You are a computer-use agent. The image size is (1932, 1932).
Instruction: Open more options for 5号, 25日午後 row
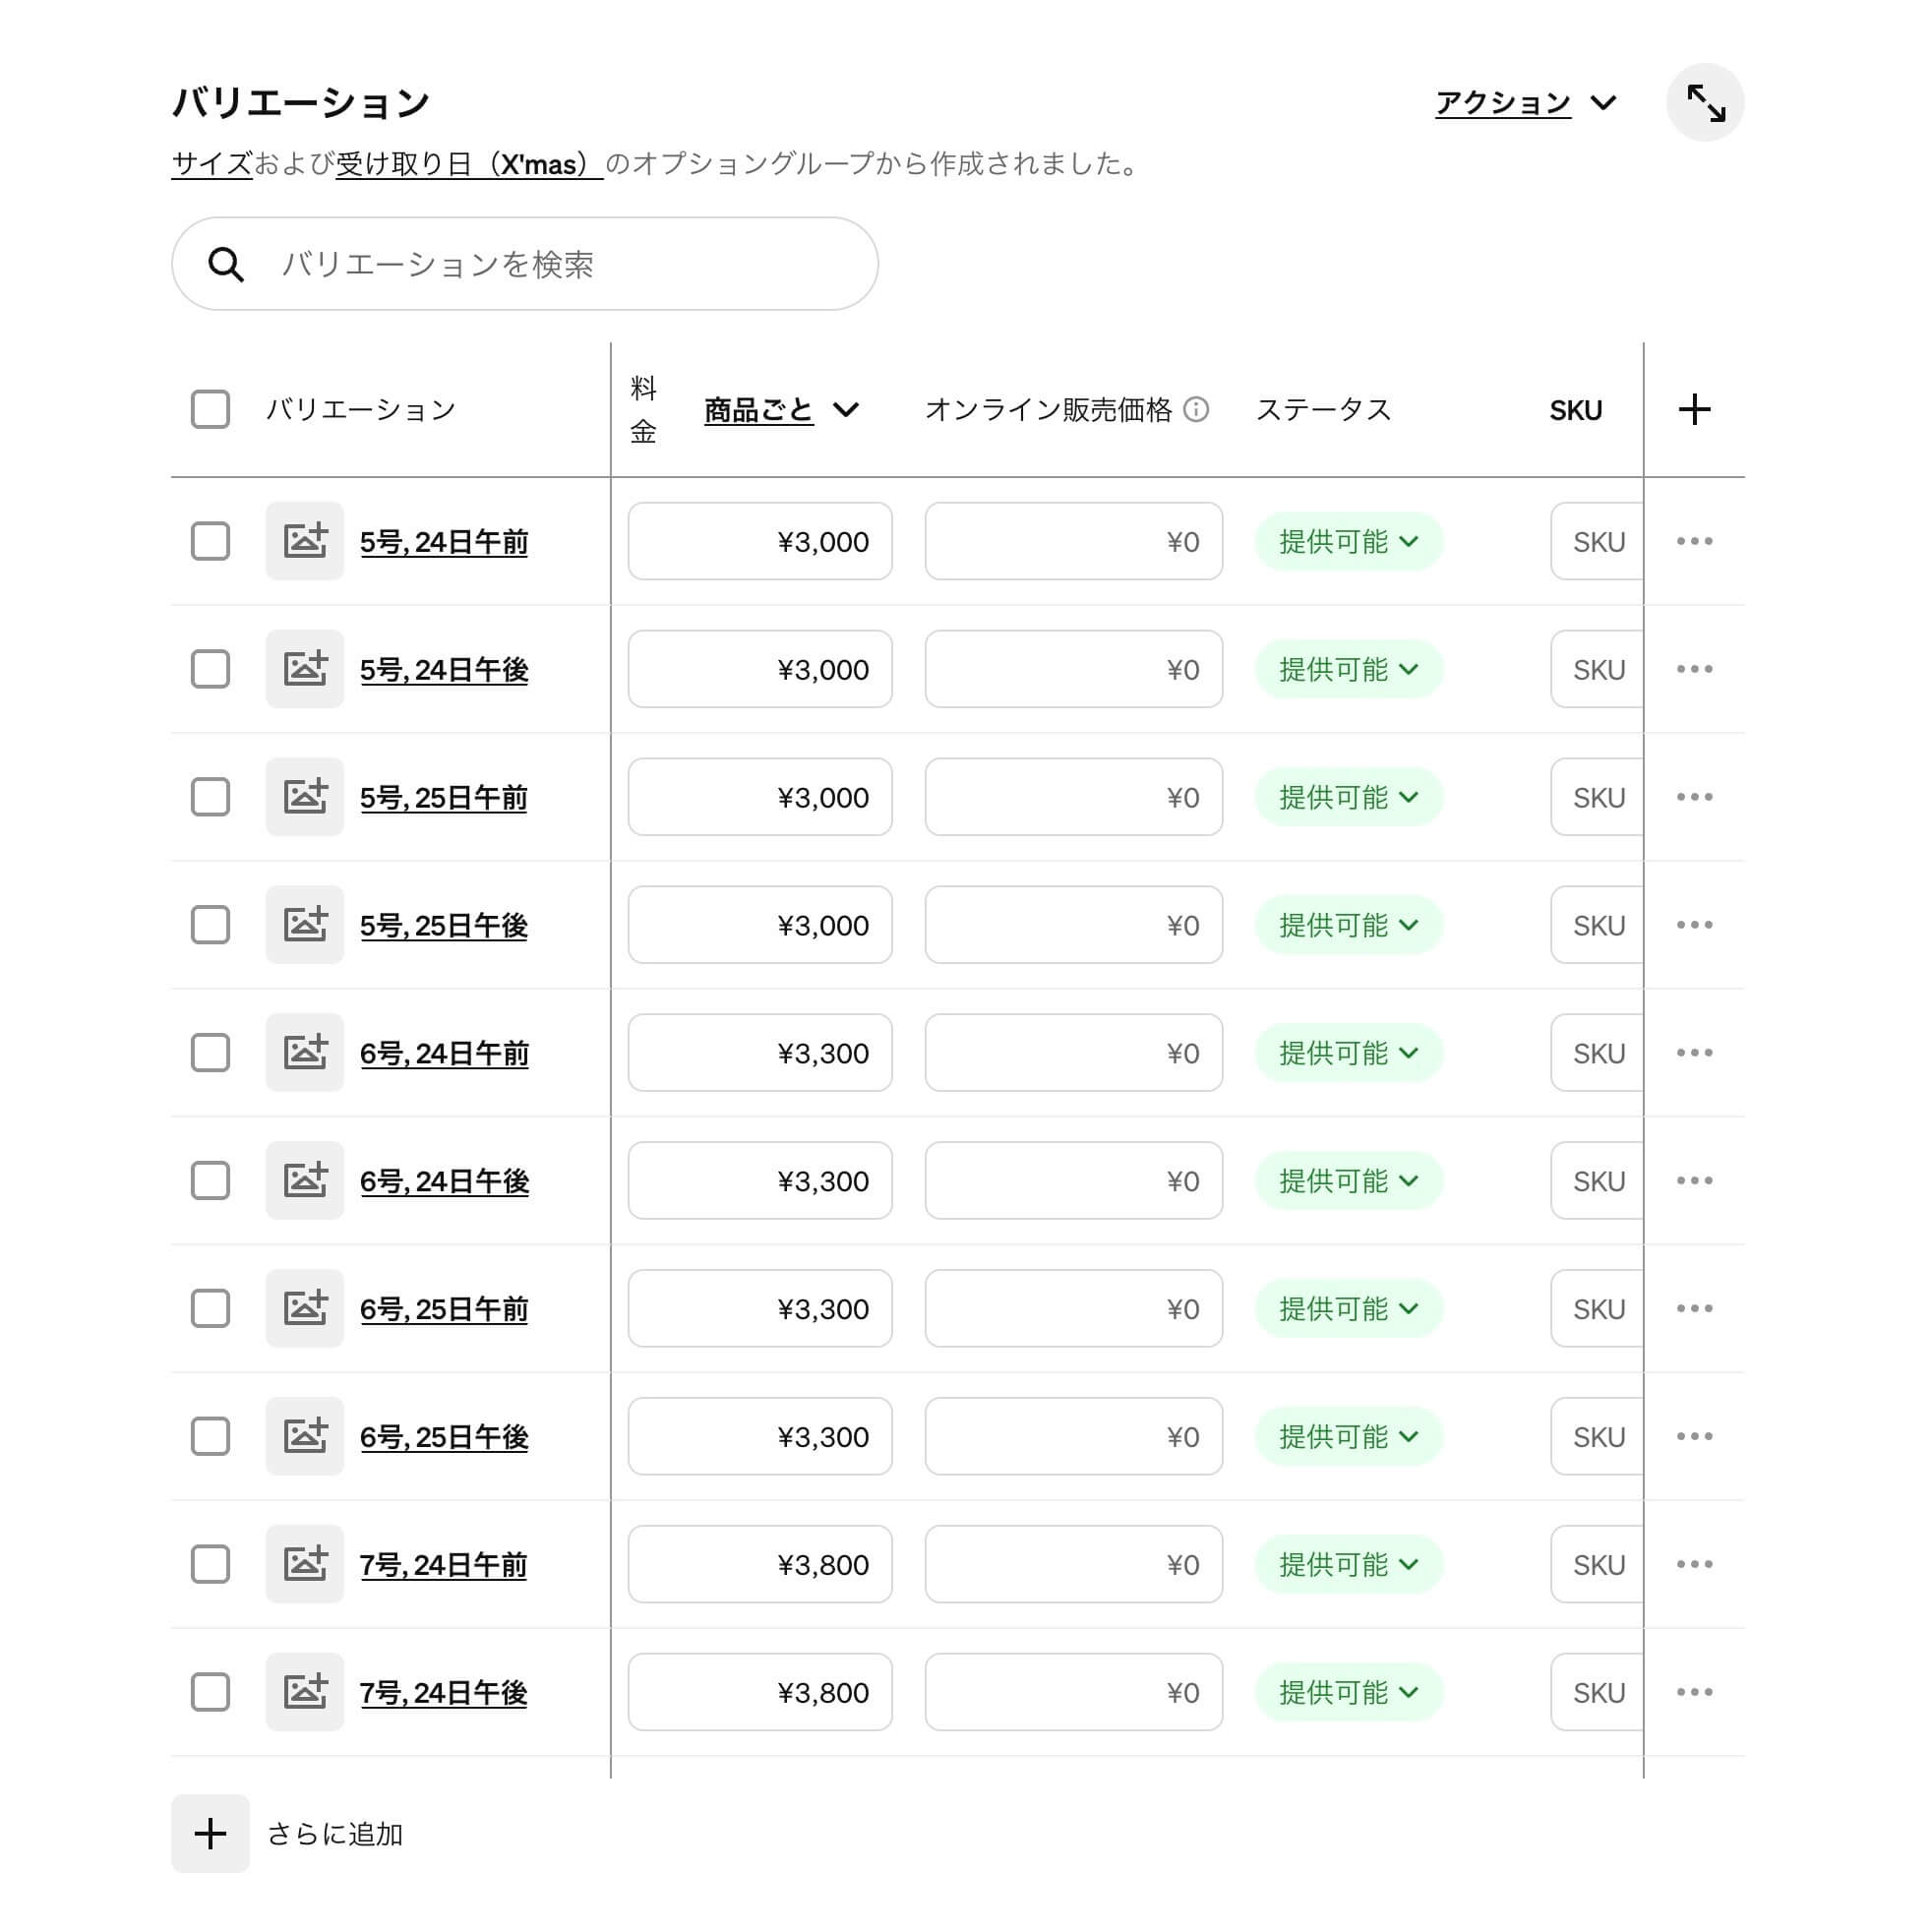(1694, 925)
